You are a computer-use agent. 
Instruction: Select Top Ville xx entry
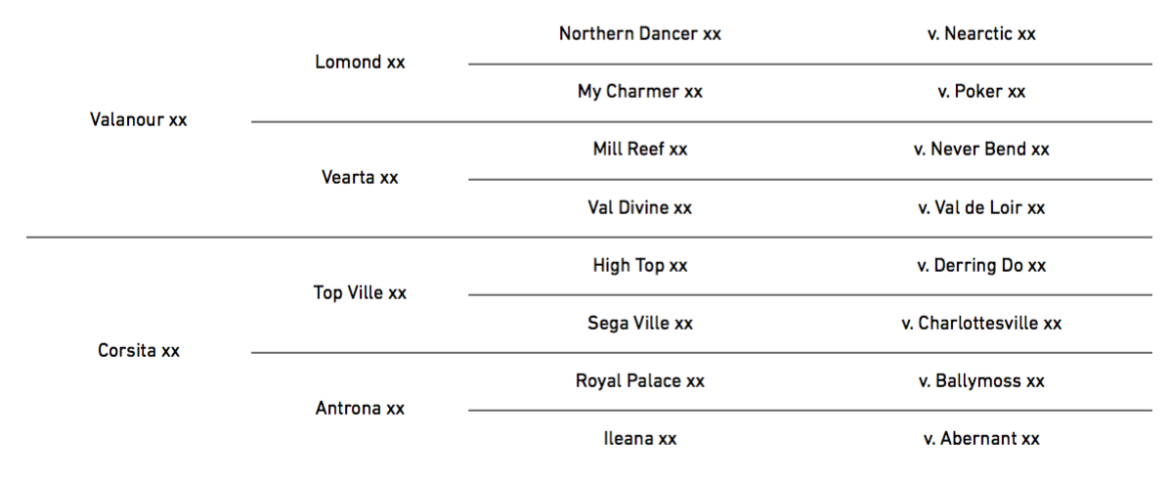pos(360,293)
